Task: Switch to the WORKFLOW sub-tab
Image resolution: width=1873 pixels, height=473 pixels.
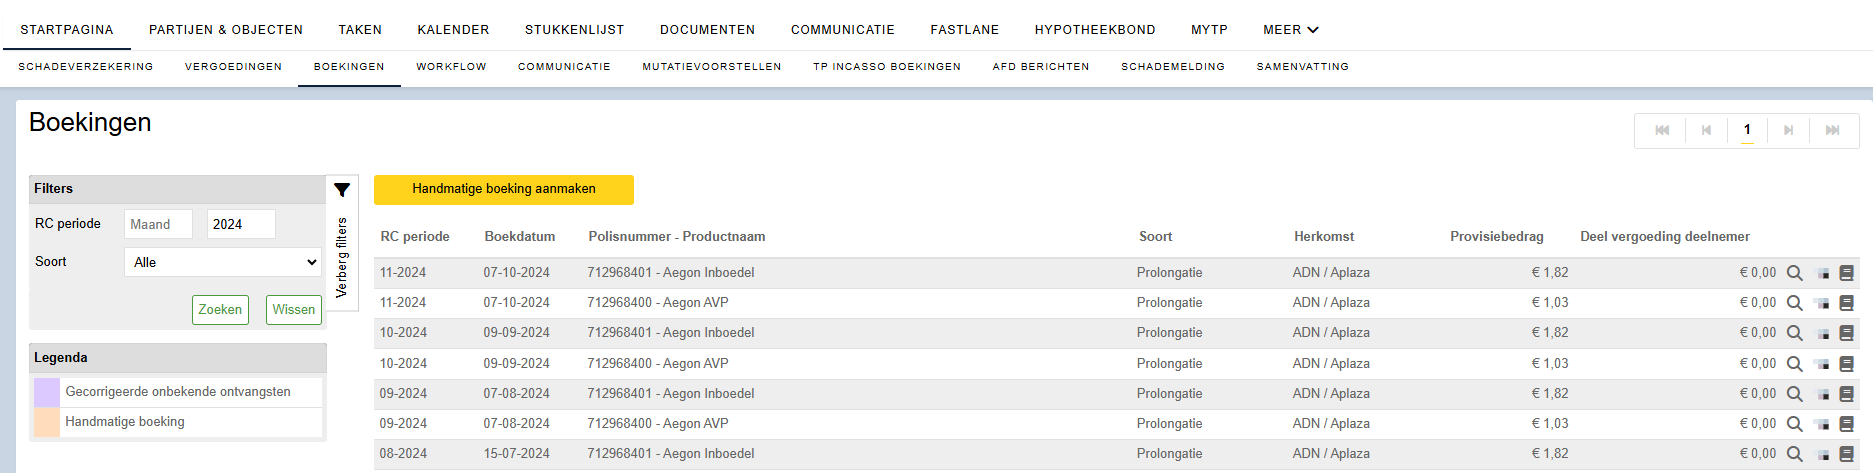Action: pos(451,67)
